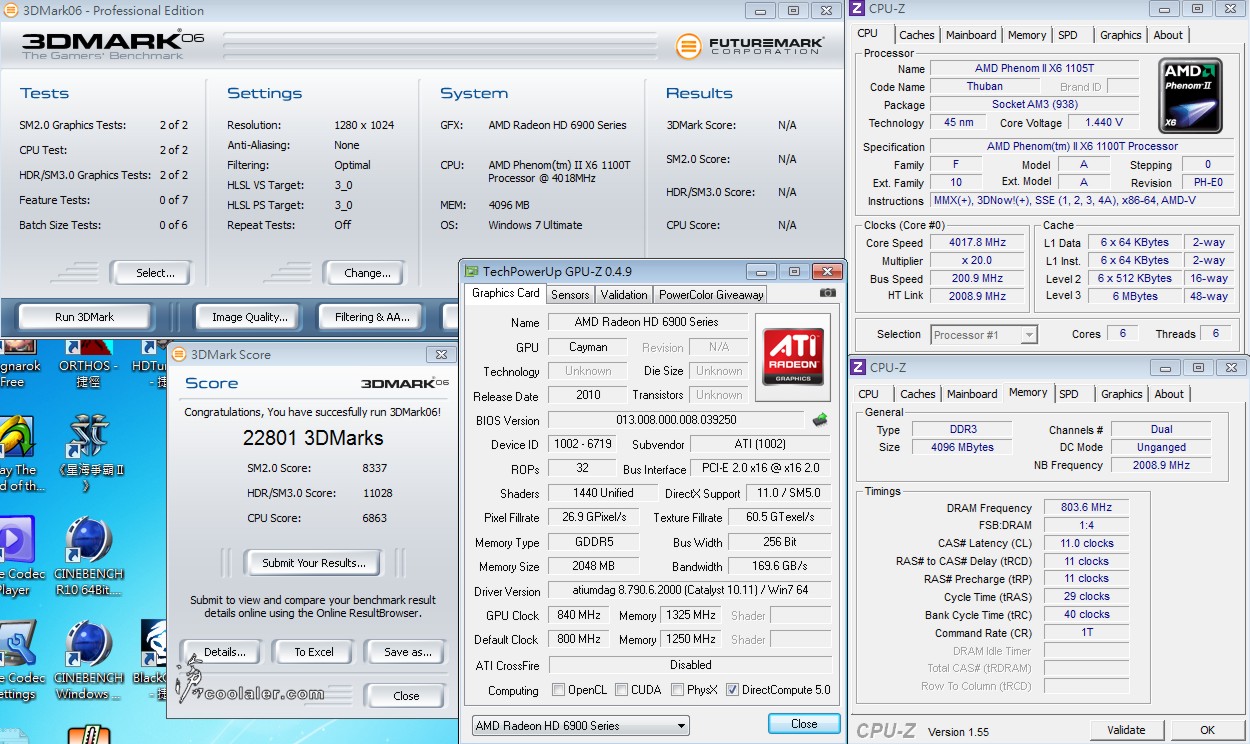Click the lower CPU-Z window title icon
The height and width of the screenshot is (744, 1250).
pyautogui.click(x=858, y=367)
